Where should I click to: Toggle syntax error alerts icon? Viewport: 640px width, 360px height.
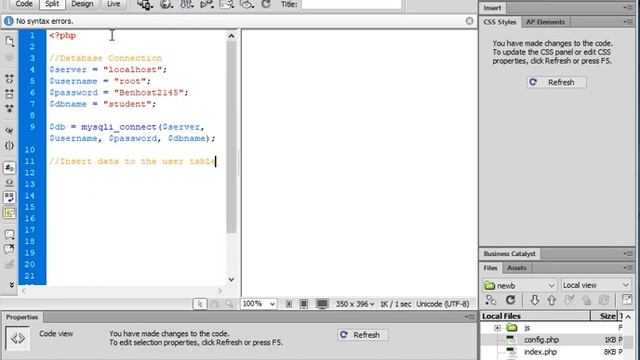click(x=9, y=213)
